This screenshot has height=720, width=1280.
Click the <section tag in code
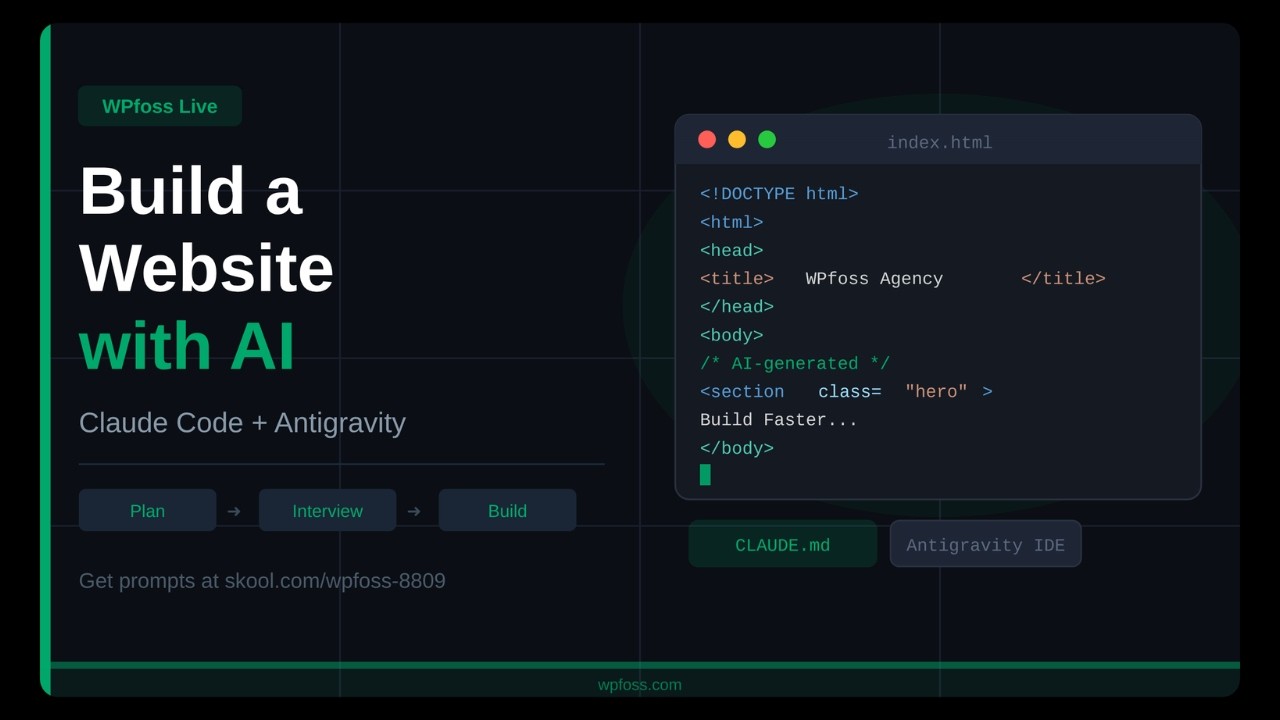(x=742, y=391)
